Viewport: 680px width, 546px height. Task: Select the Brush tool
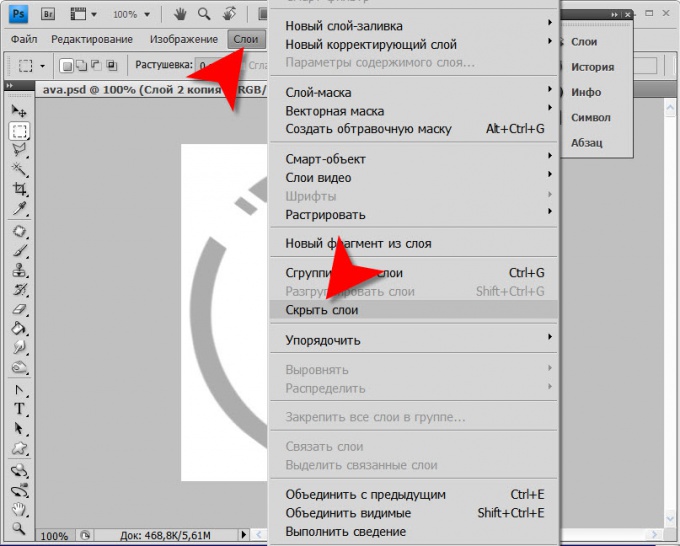[x=19, y=251]
